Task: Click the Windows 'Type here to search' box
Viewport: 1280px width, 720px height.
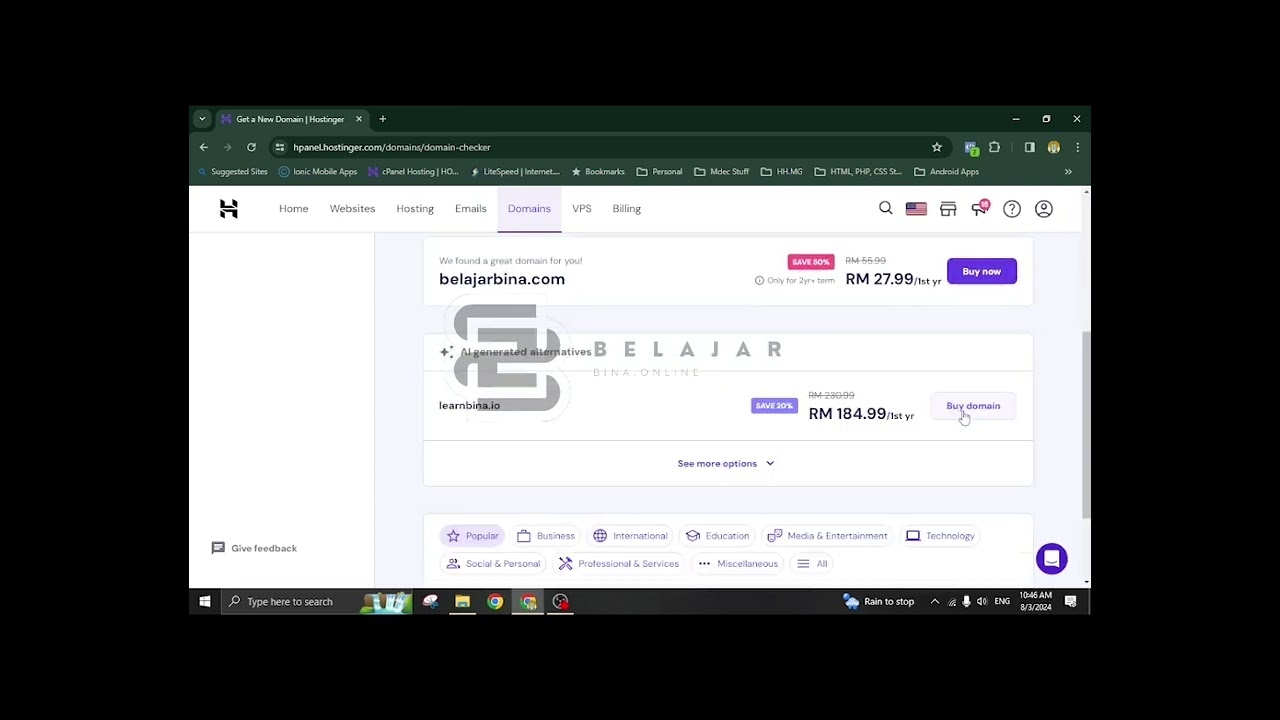Action: click(x=316, y=601)
